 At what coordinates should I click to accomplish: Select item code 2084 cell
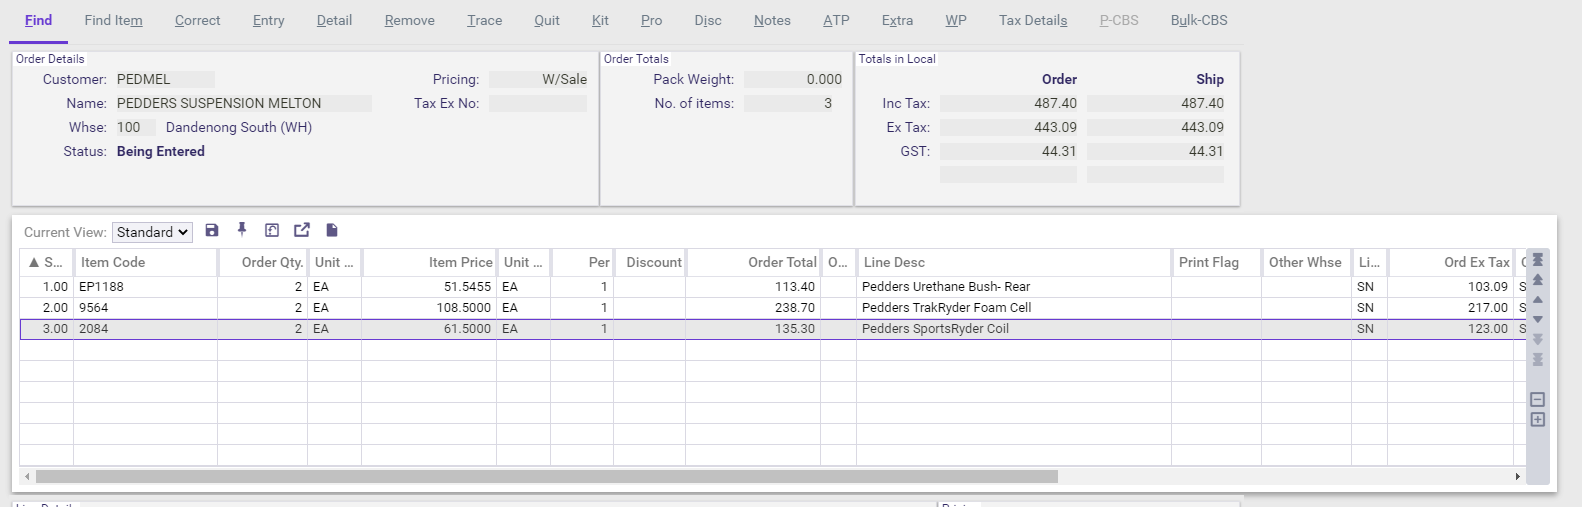click(x=145, y=328)
